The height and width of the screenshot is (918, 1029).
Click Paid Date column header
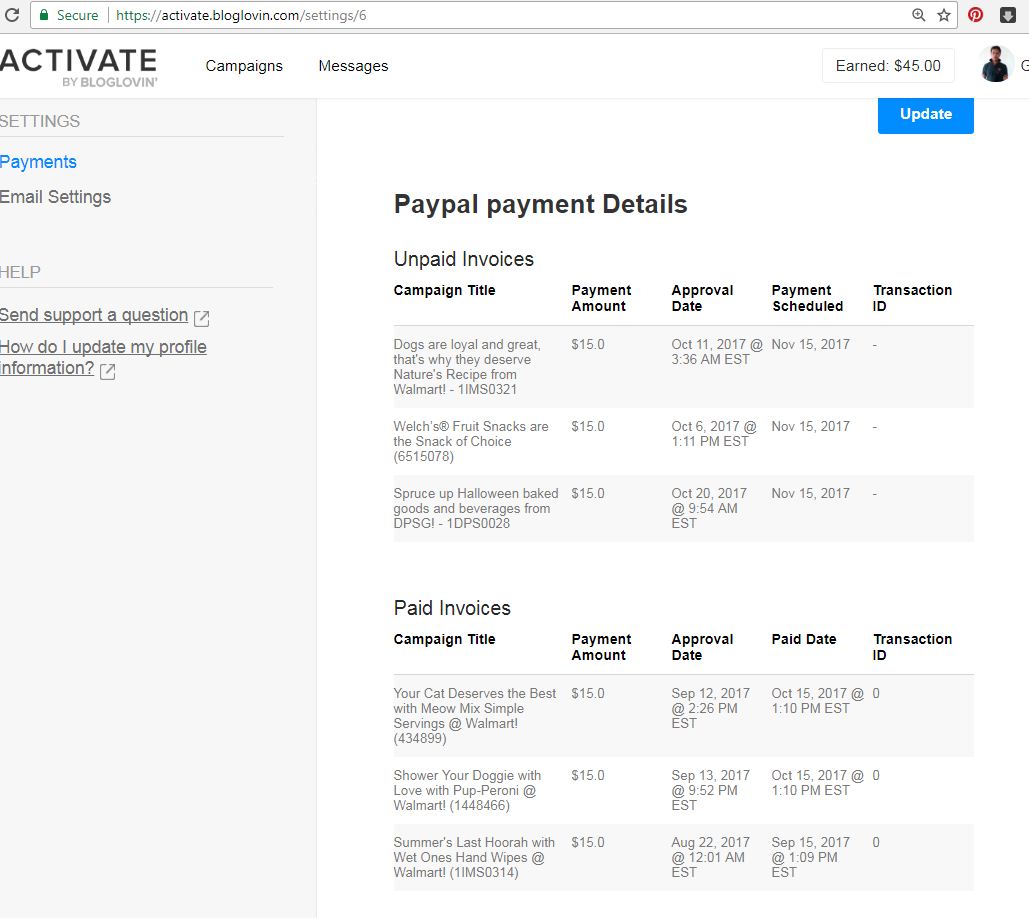804,640
